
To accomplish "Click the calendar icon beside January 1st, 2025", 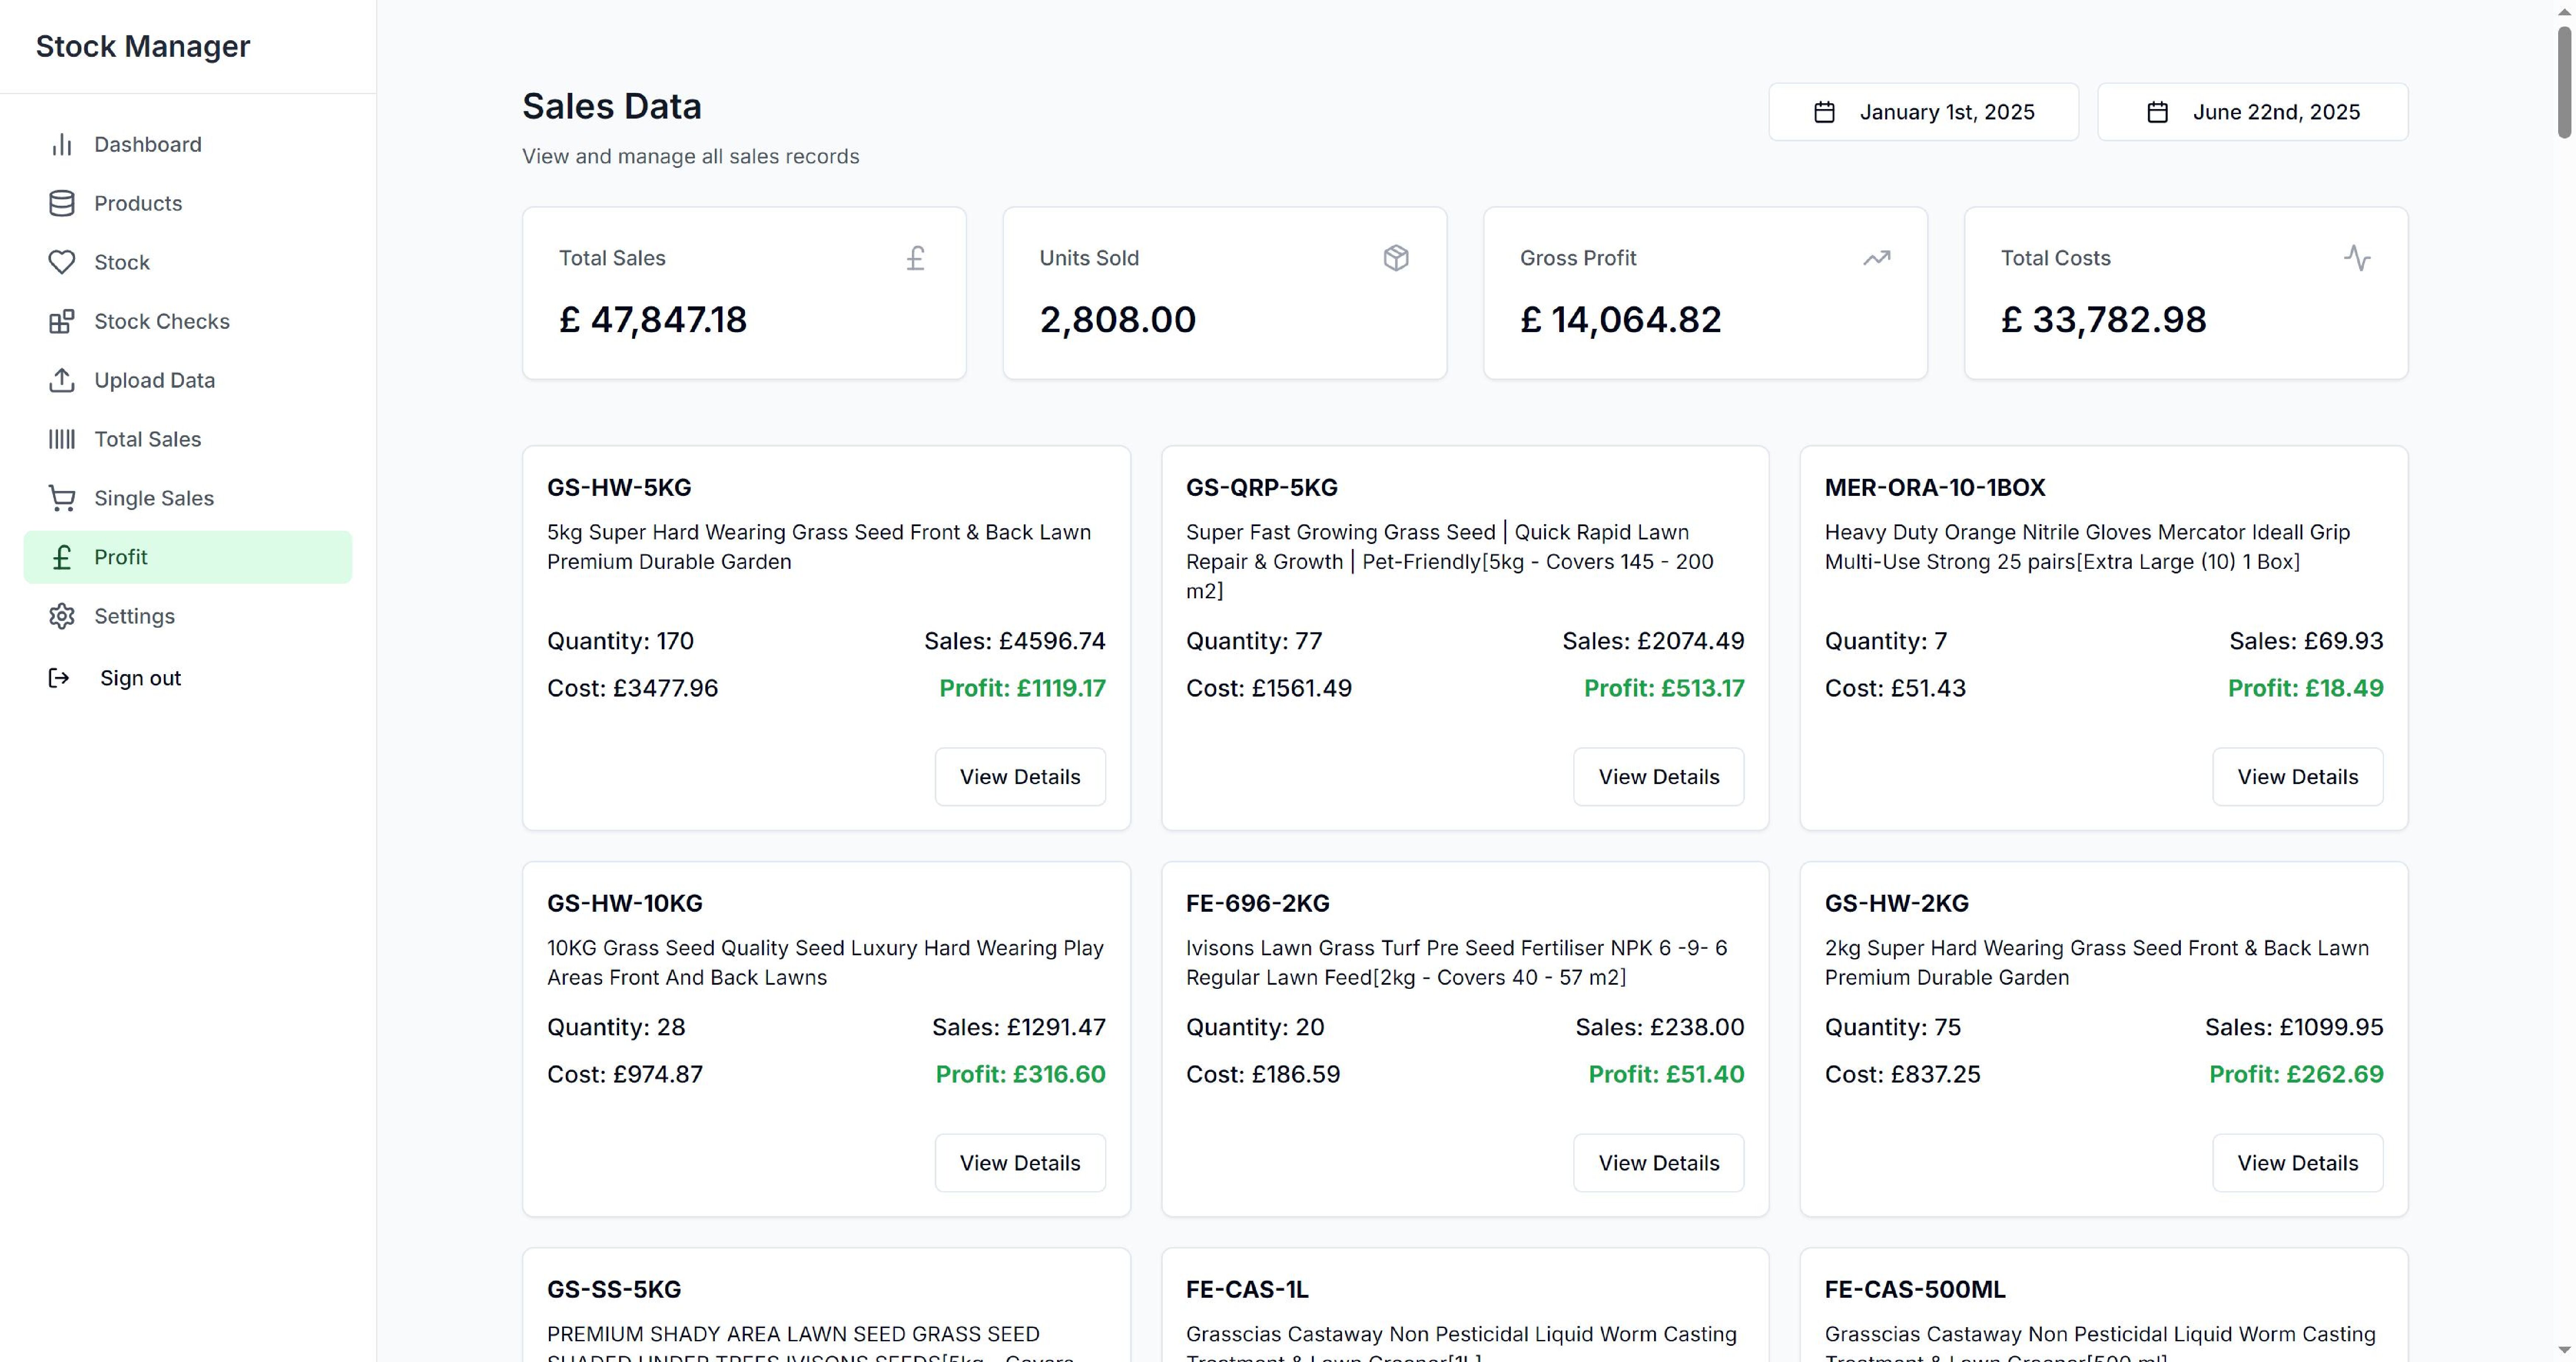I will (x=1824, y=112).
